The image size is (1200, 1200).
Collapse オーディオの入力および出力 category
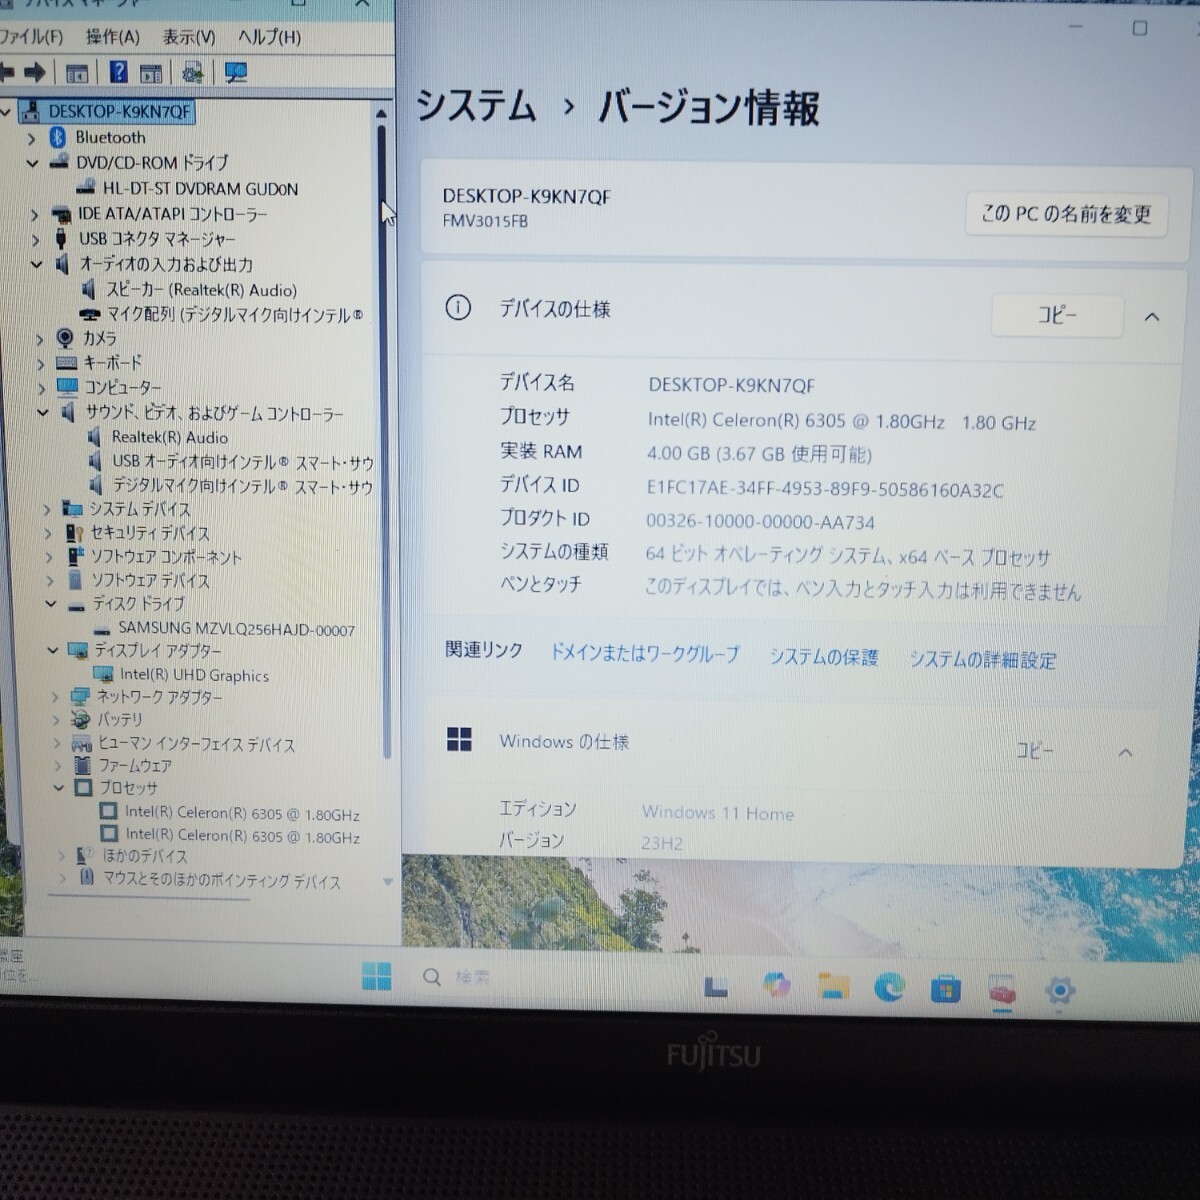36,264
